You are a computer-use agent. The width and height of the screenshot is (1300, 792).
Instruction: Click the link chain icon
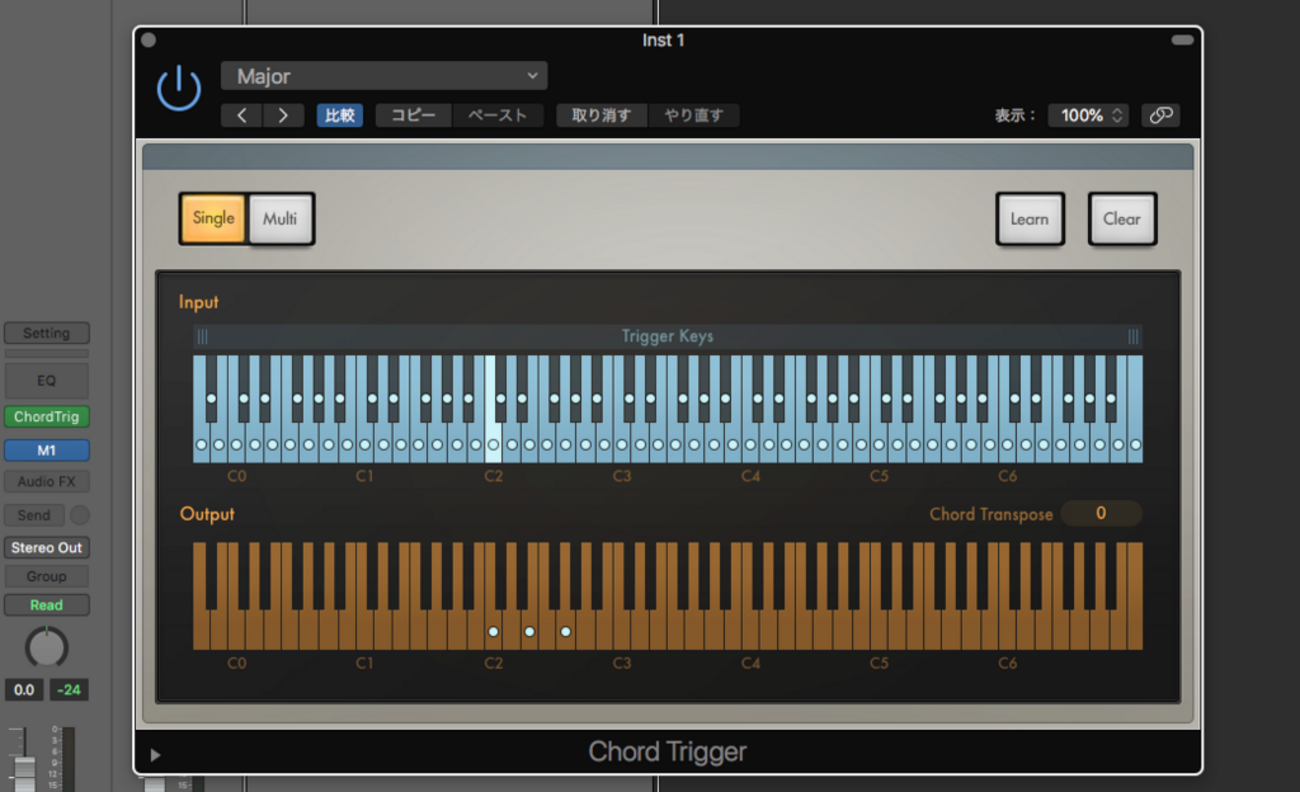tap(1160, 115)
